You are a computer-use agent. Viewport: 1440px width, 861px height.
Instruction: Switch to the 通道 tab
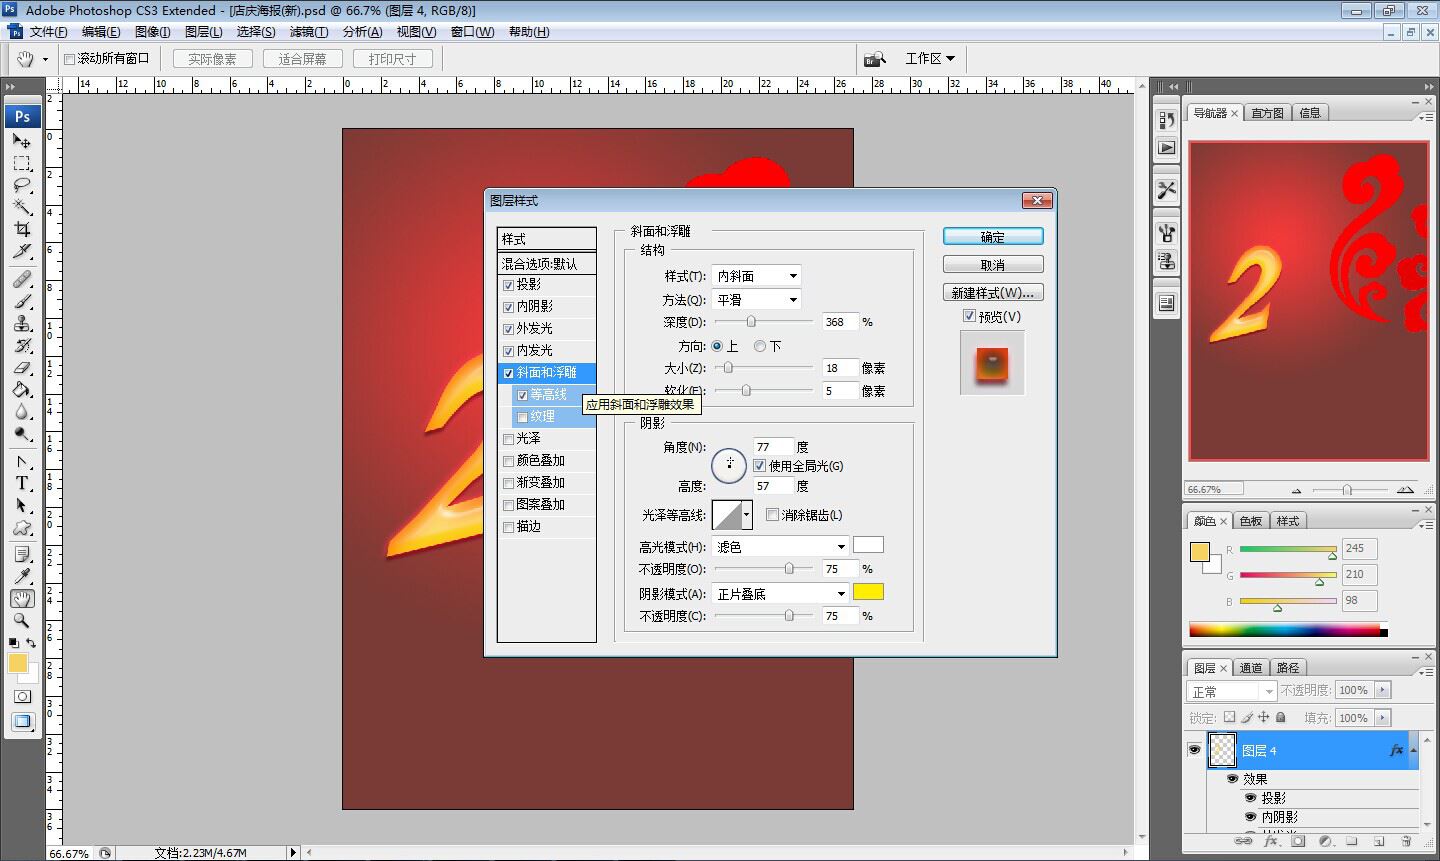coord(1251,668)
